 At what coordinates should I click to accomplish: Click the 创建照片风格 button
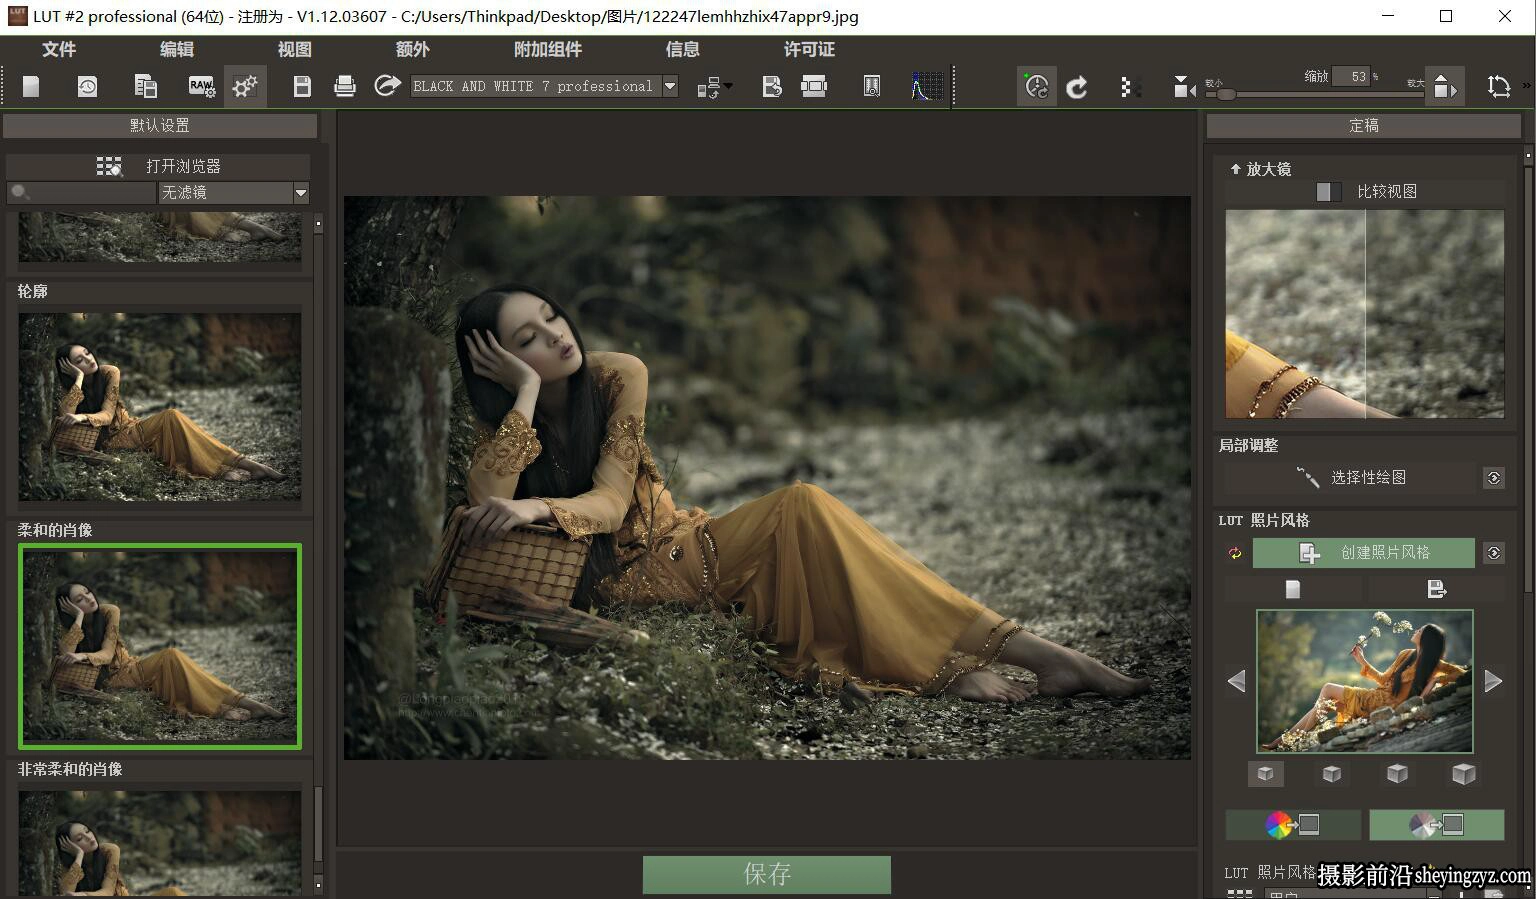(1364, 552)
